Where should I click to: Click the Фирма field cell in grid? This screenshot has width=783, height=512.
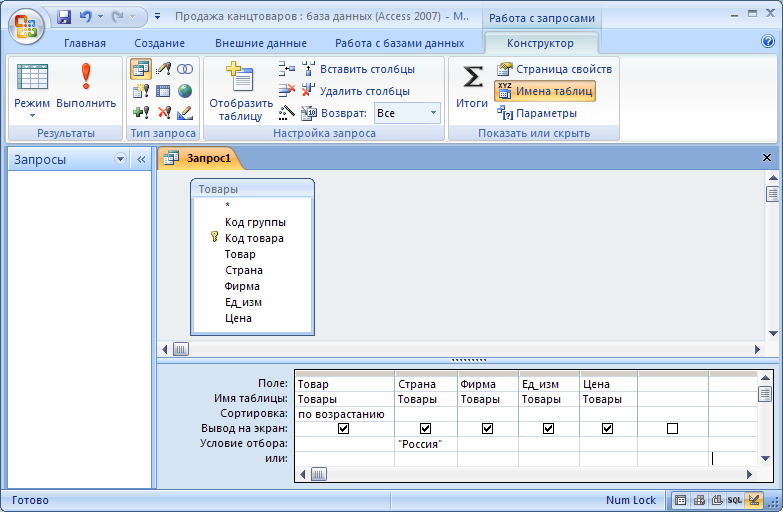[x=487, y=384]
